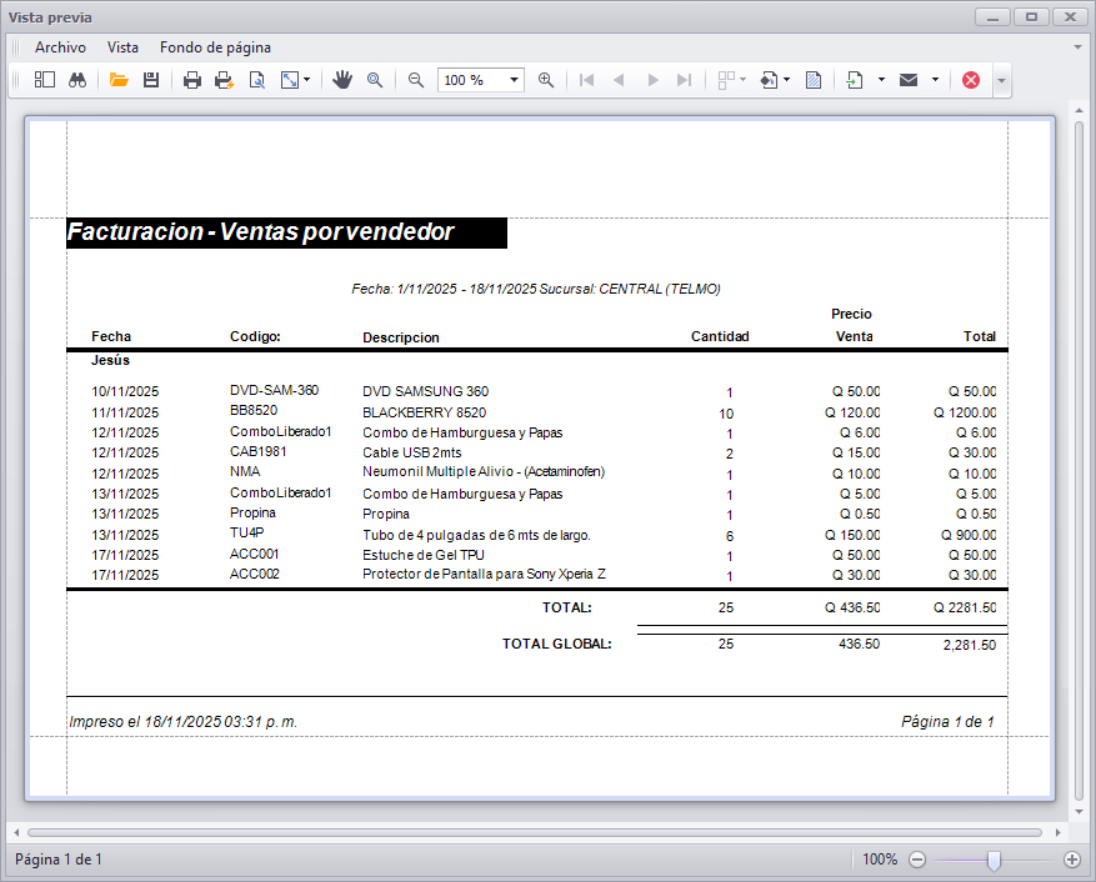Open the Fondo de página menu
This screenshot has height=882, width=1096.
(x=215, y=47)
